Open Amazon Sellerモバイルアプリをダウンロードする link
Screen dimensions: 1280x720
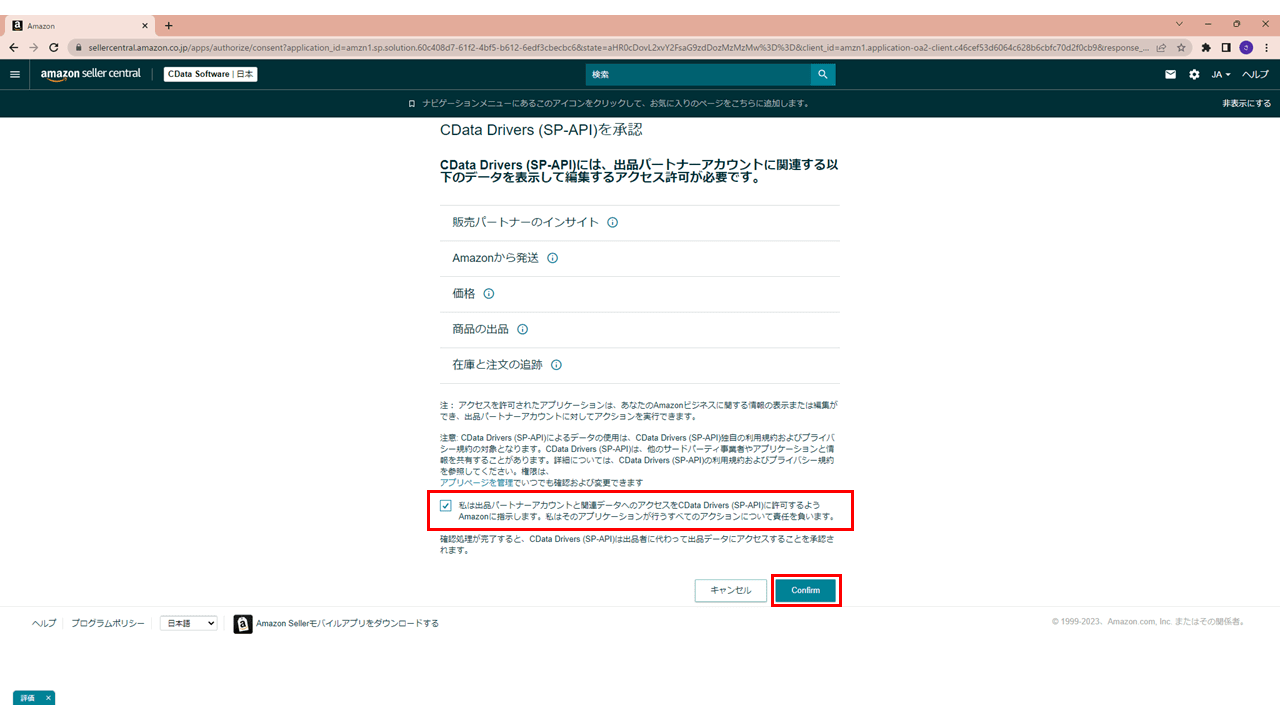(347, 623)
